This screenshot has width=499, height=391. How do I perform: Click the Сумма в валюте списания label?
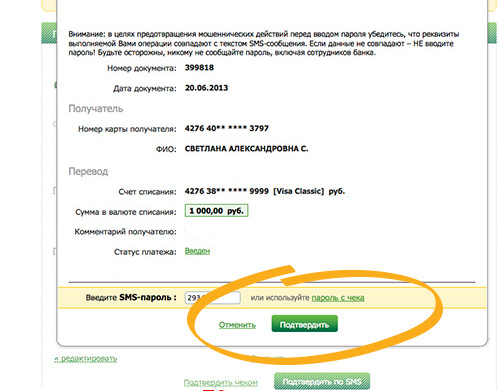click(x=126, y=212)
